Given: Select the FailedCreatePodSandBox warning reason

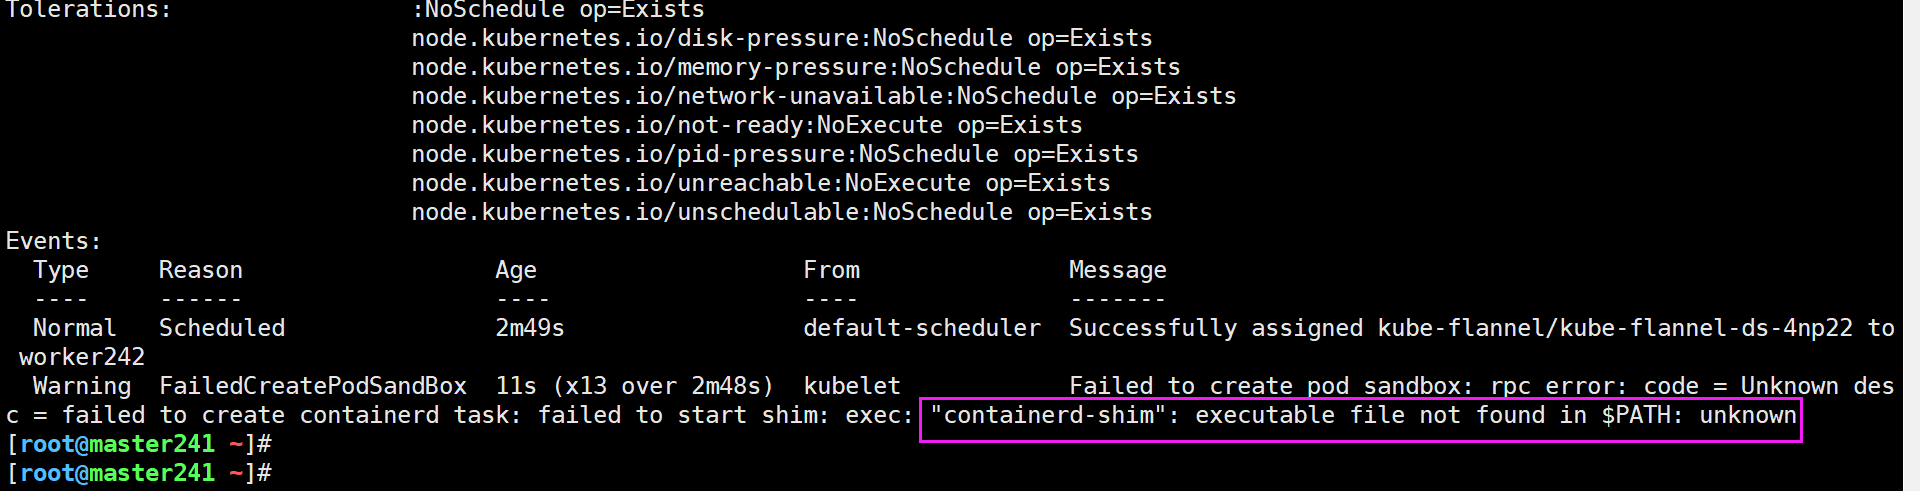Looking at the screenshot, I should pyautogui.click(x=312, y=387).
